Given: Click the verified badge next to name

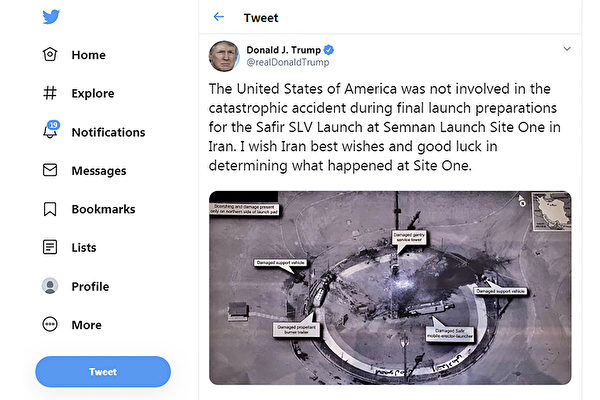Looking at the screenshot, I should [x=329, y=49].
